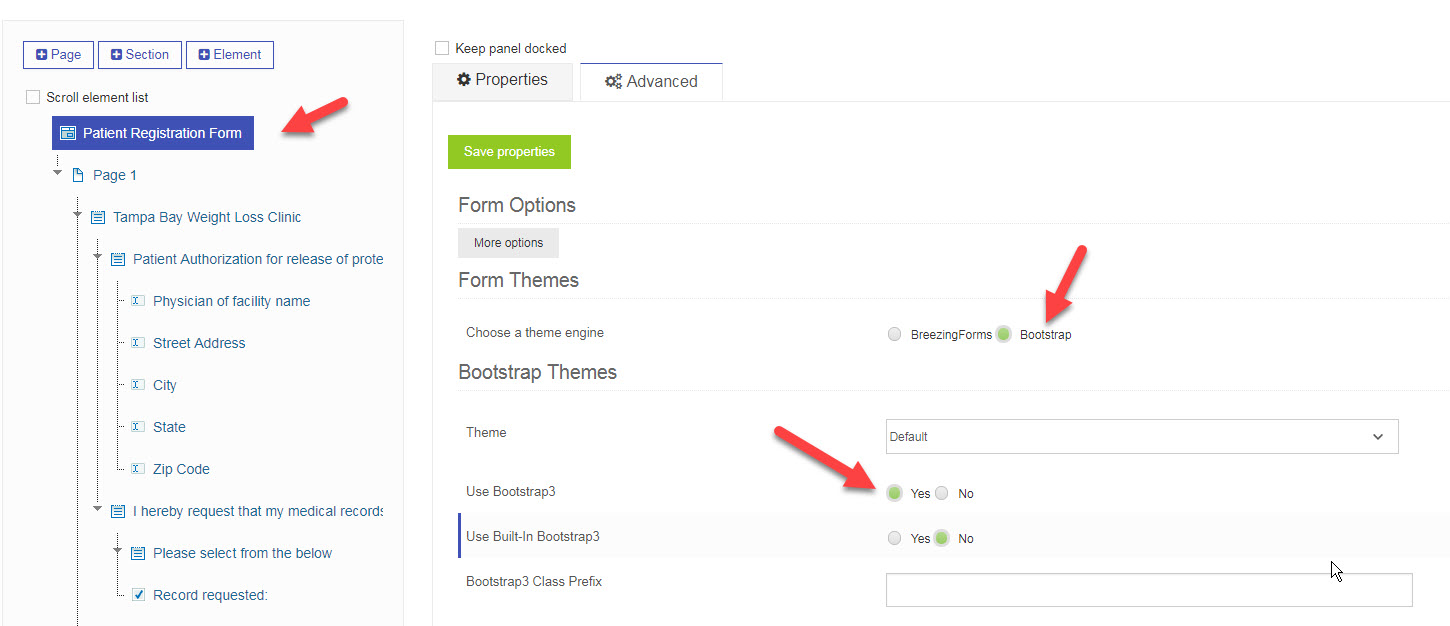
Task: Click the form icon beside Patient Registration Form
Action: 67,132
